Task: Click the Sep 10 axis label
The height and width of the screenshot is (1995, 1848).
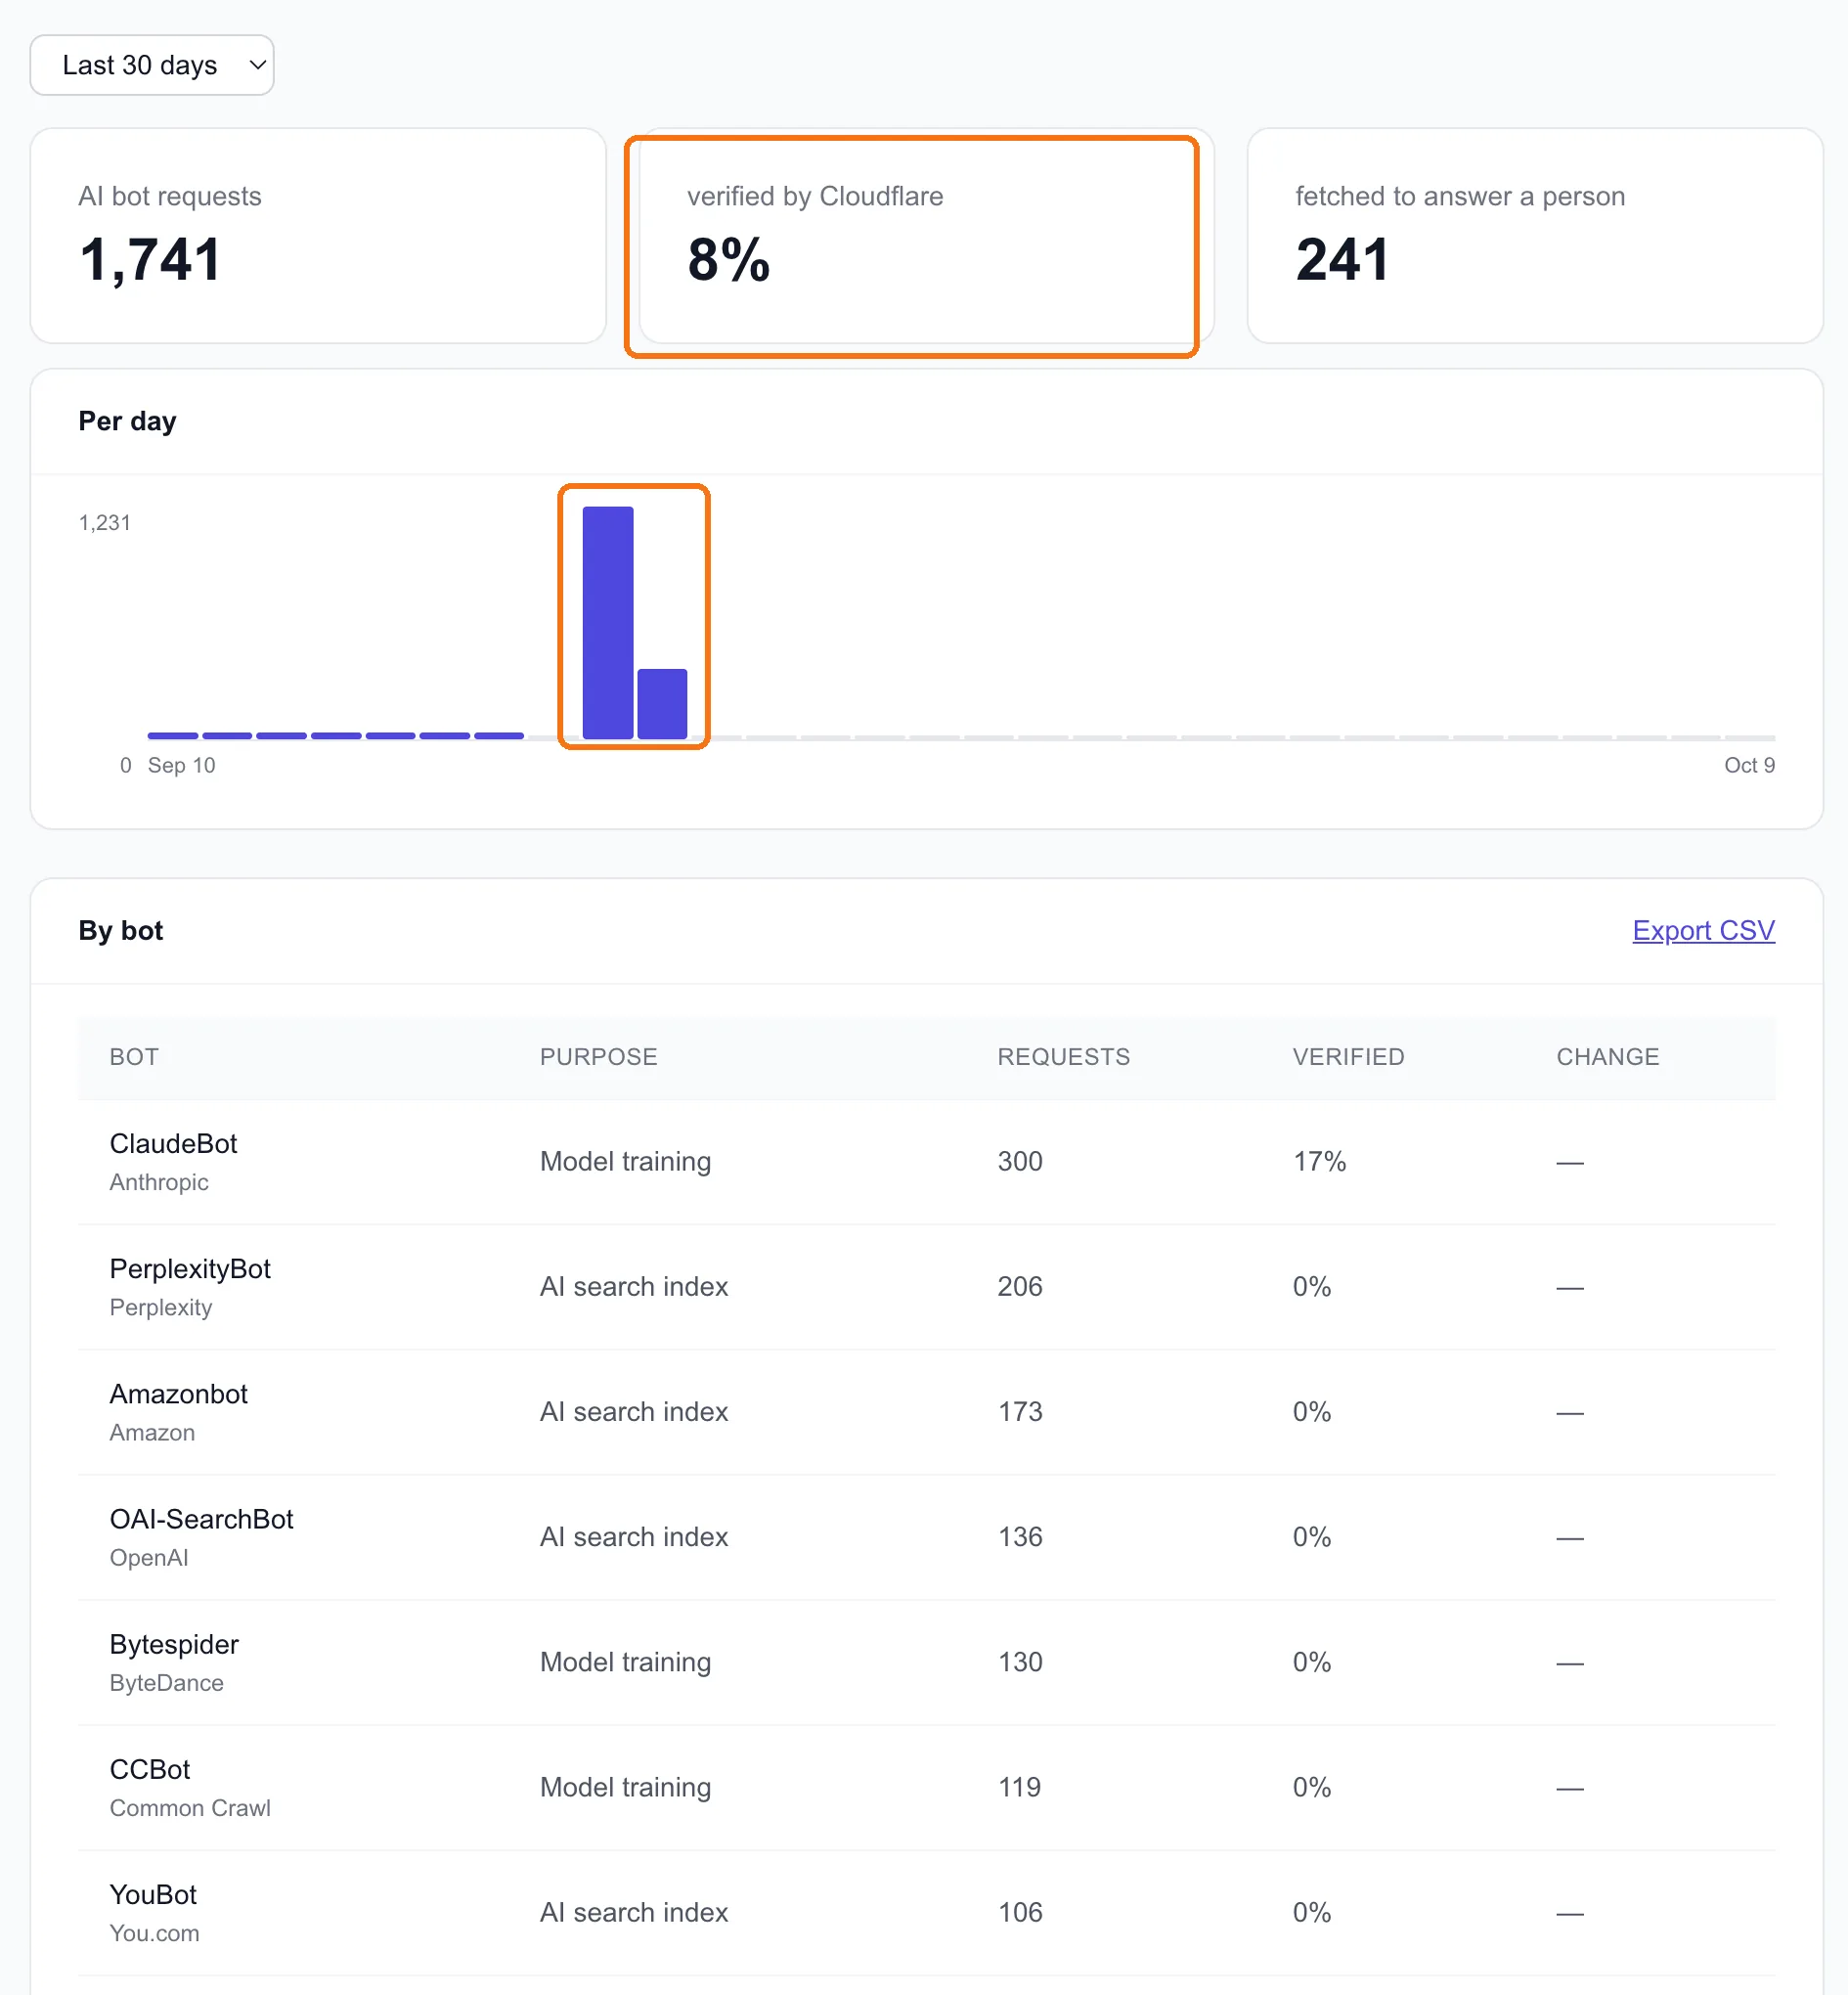Action: (x=181, y=765)
